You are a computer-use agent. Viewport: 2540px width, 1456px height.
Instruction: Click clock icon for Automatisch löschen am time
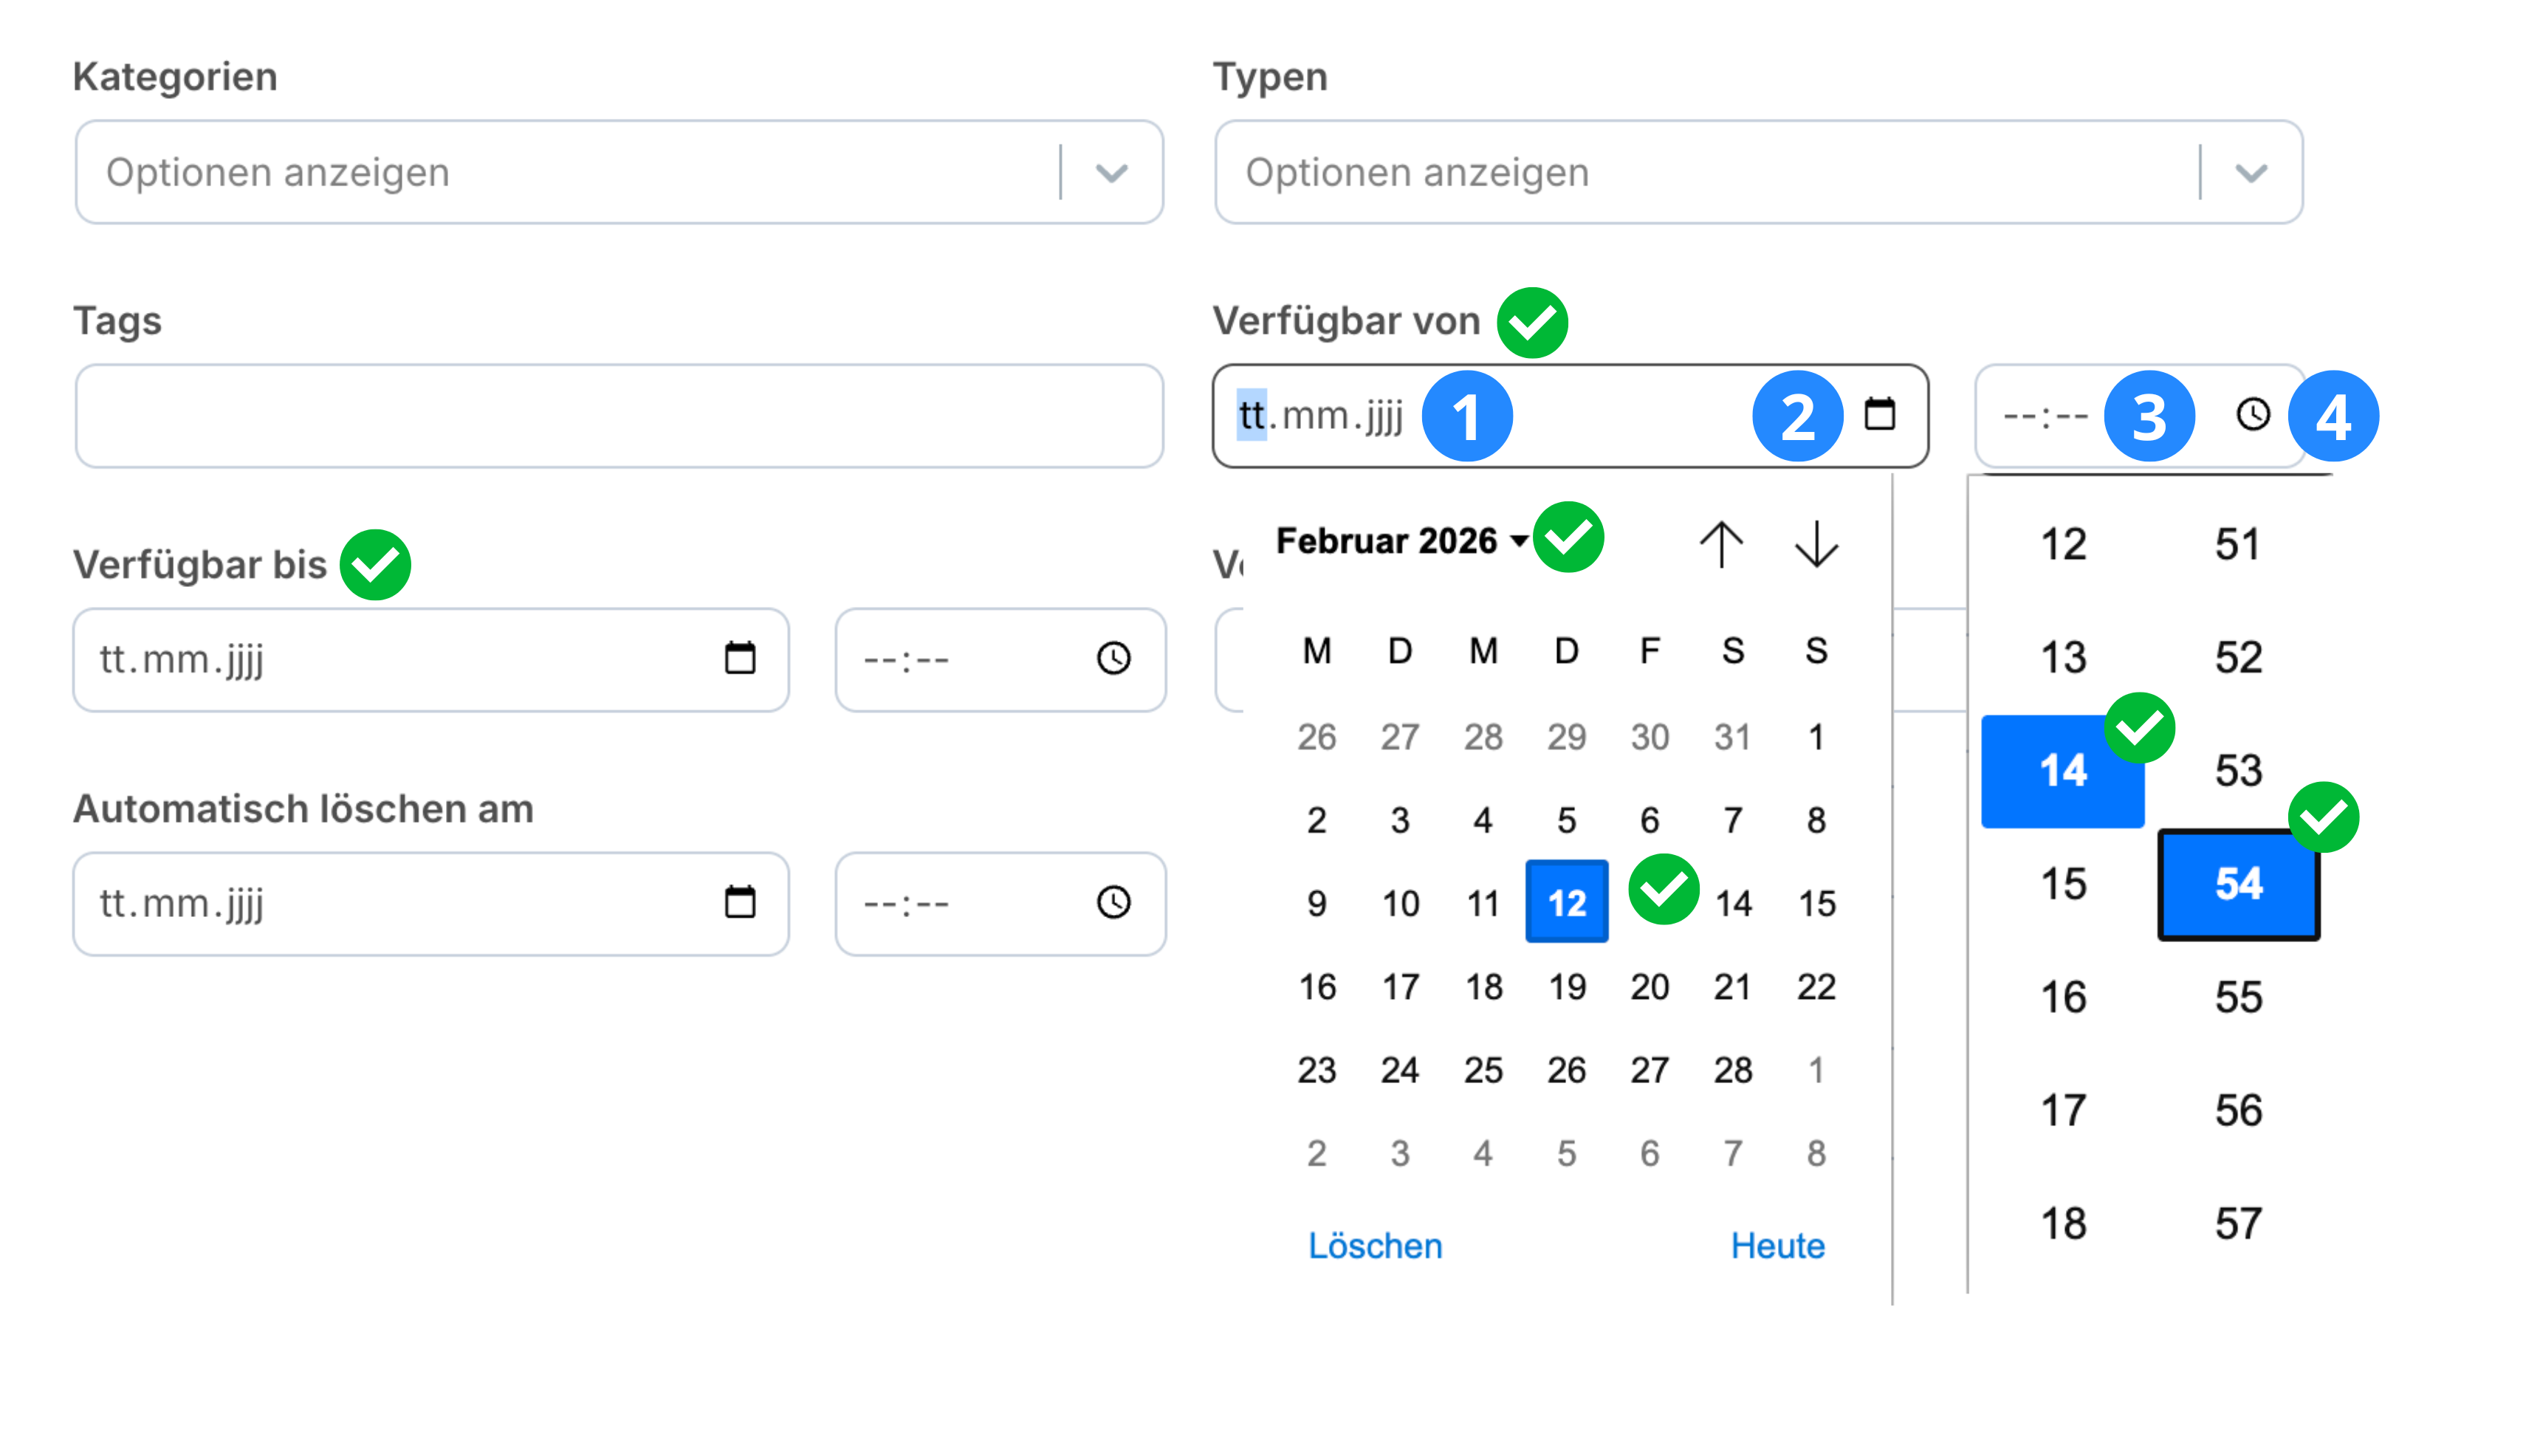[x=1113, y=902]
